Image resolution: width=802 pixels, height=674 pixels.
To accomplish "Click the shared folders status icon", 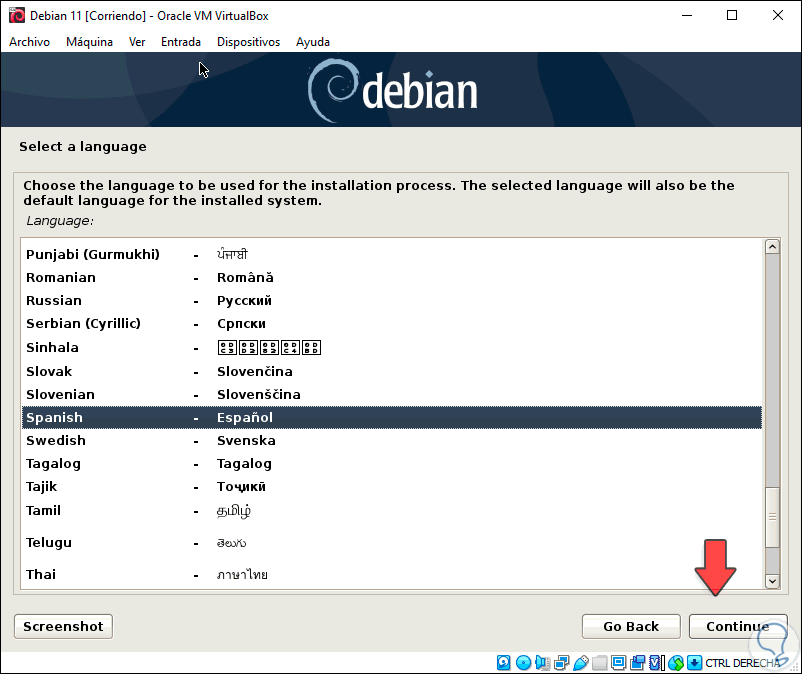I will point(599,663).
